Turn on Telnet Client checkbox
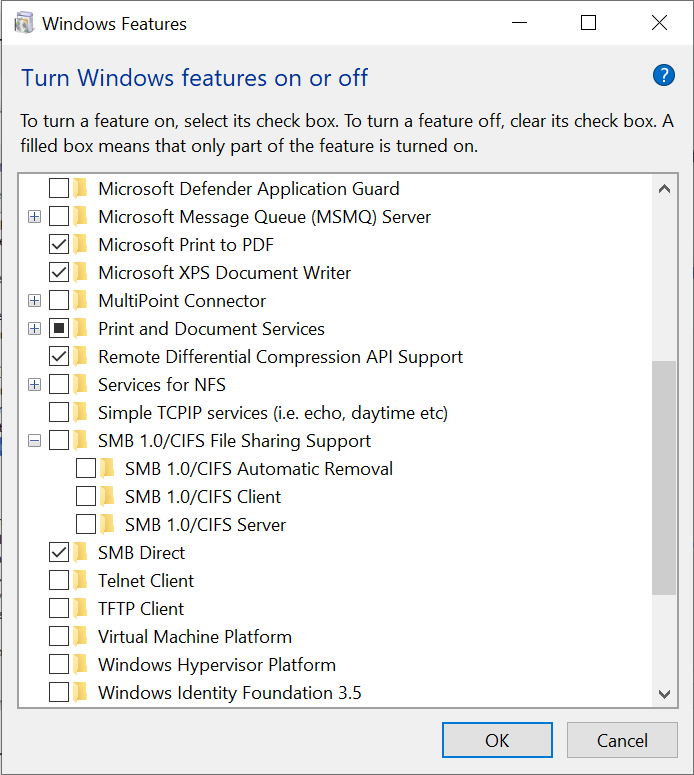 [x=59, y=580]
